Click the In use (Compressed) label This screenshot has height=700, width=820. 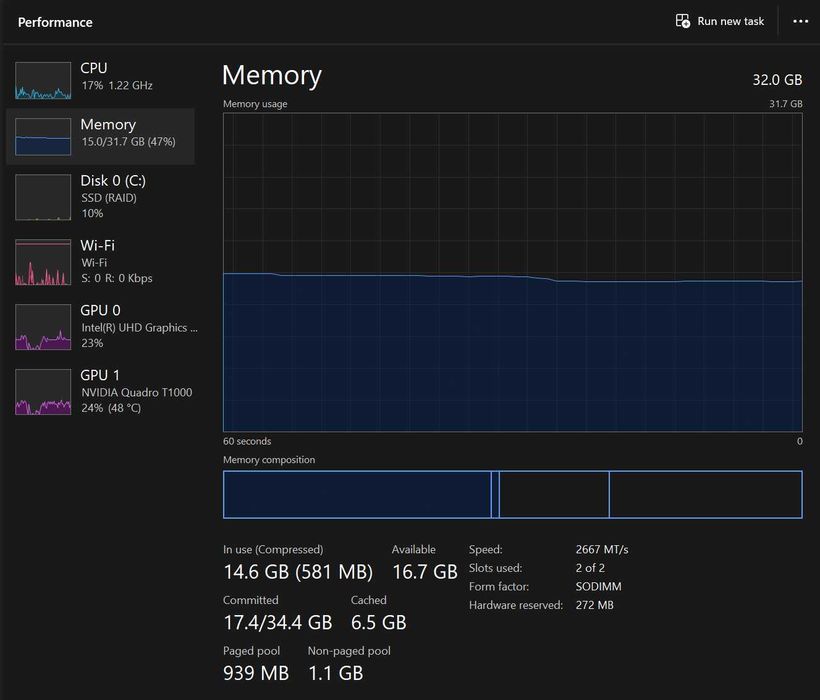point(273,549)
